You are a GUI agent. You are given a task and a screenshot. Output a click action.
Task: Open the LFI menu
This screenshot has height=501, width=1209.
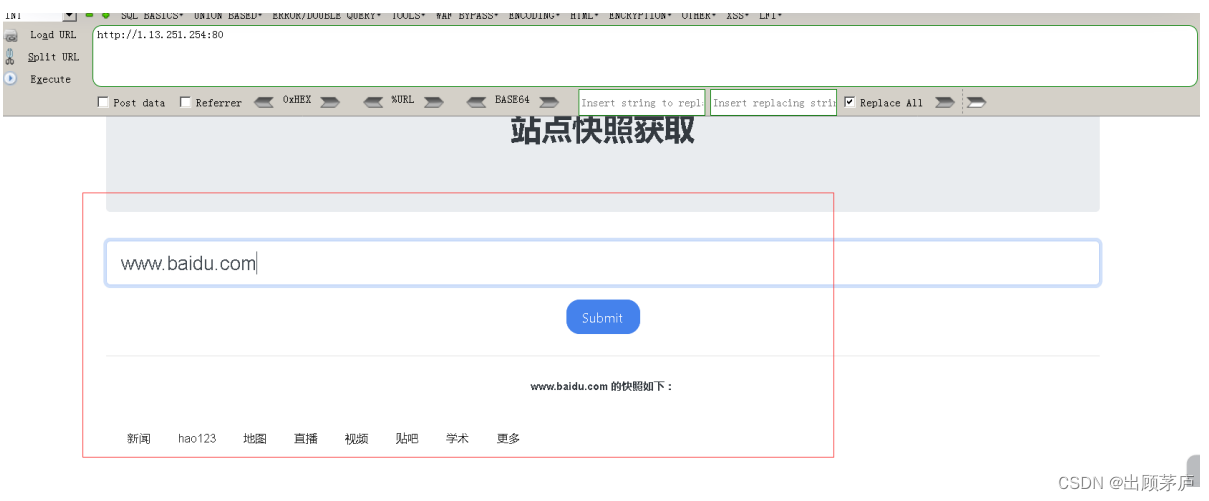(x=771, y=16)
